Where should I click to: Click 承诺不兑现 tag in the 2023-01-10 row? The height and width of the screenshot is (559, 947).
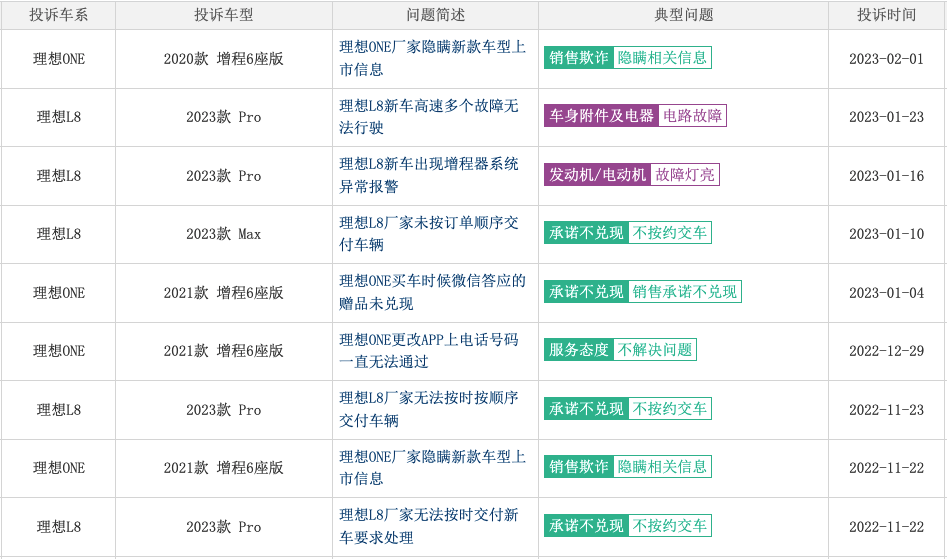[586, 232]
